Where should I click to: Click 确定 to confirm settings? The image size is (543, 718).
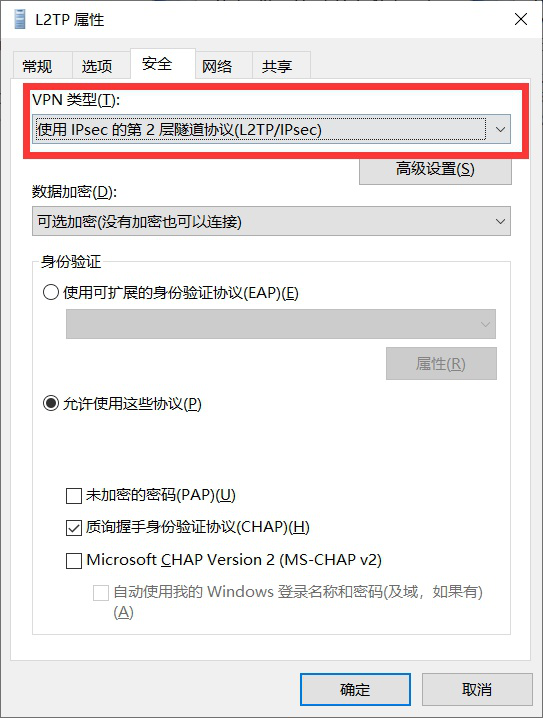point(355,689)
